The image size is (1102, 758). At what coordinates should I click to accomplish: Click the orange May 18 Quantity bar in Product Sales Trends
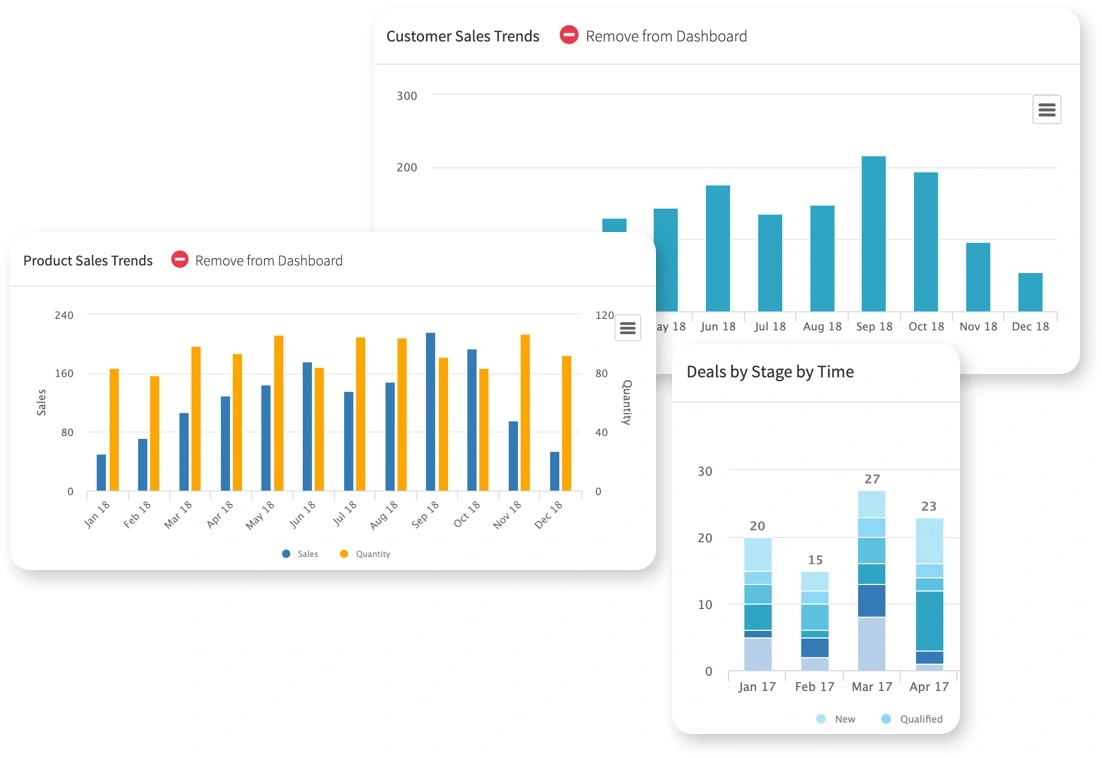(278, 413)
